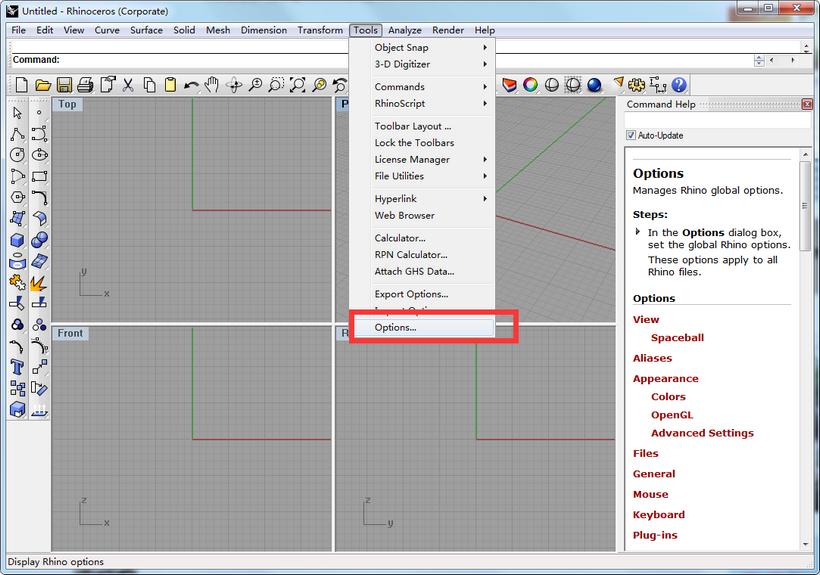
Task: Open the Transform menu
Action: tap(320, 30)
